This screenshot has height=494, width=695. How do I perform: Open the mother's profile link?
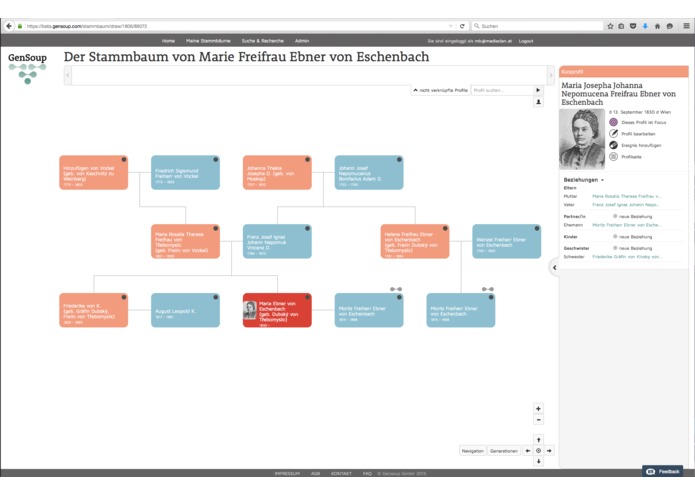[x=626, y=196]
